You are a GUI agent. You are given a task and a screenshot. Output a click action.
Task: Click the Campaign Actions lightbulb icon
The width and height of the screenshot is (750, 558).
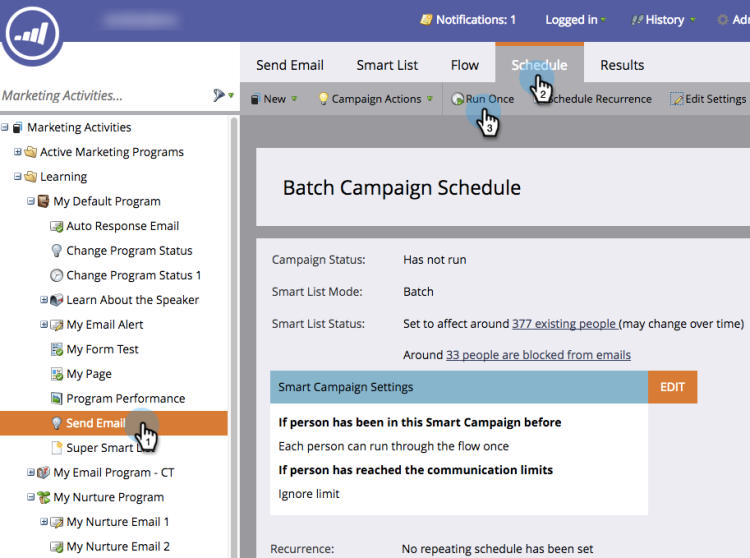point(323,99)
